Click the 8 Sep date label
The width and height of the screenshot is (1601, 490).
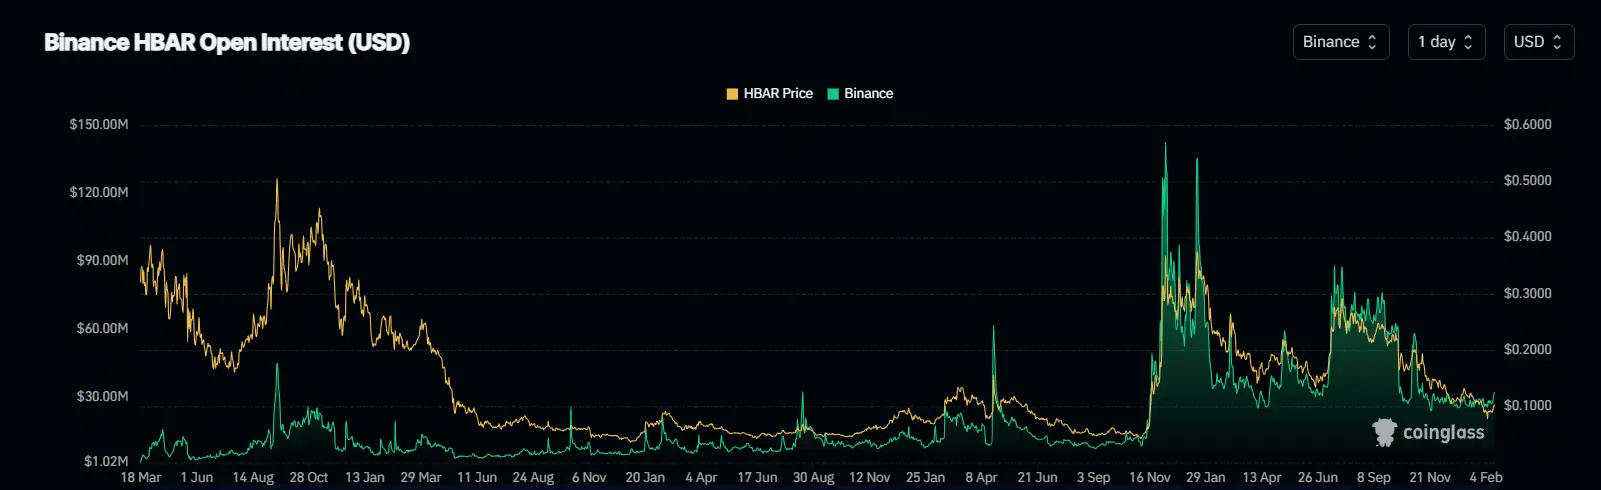1373,477
